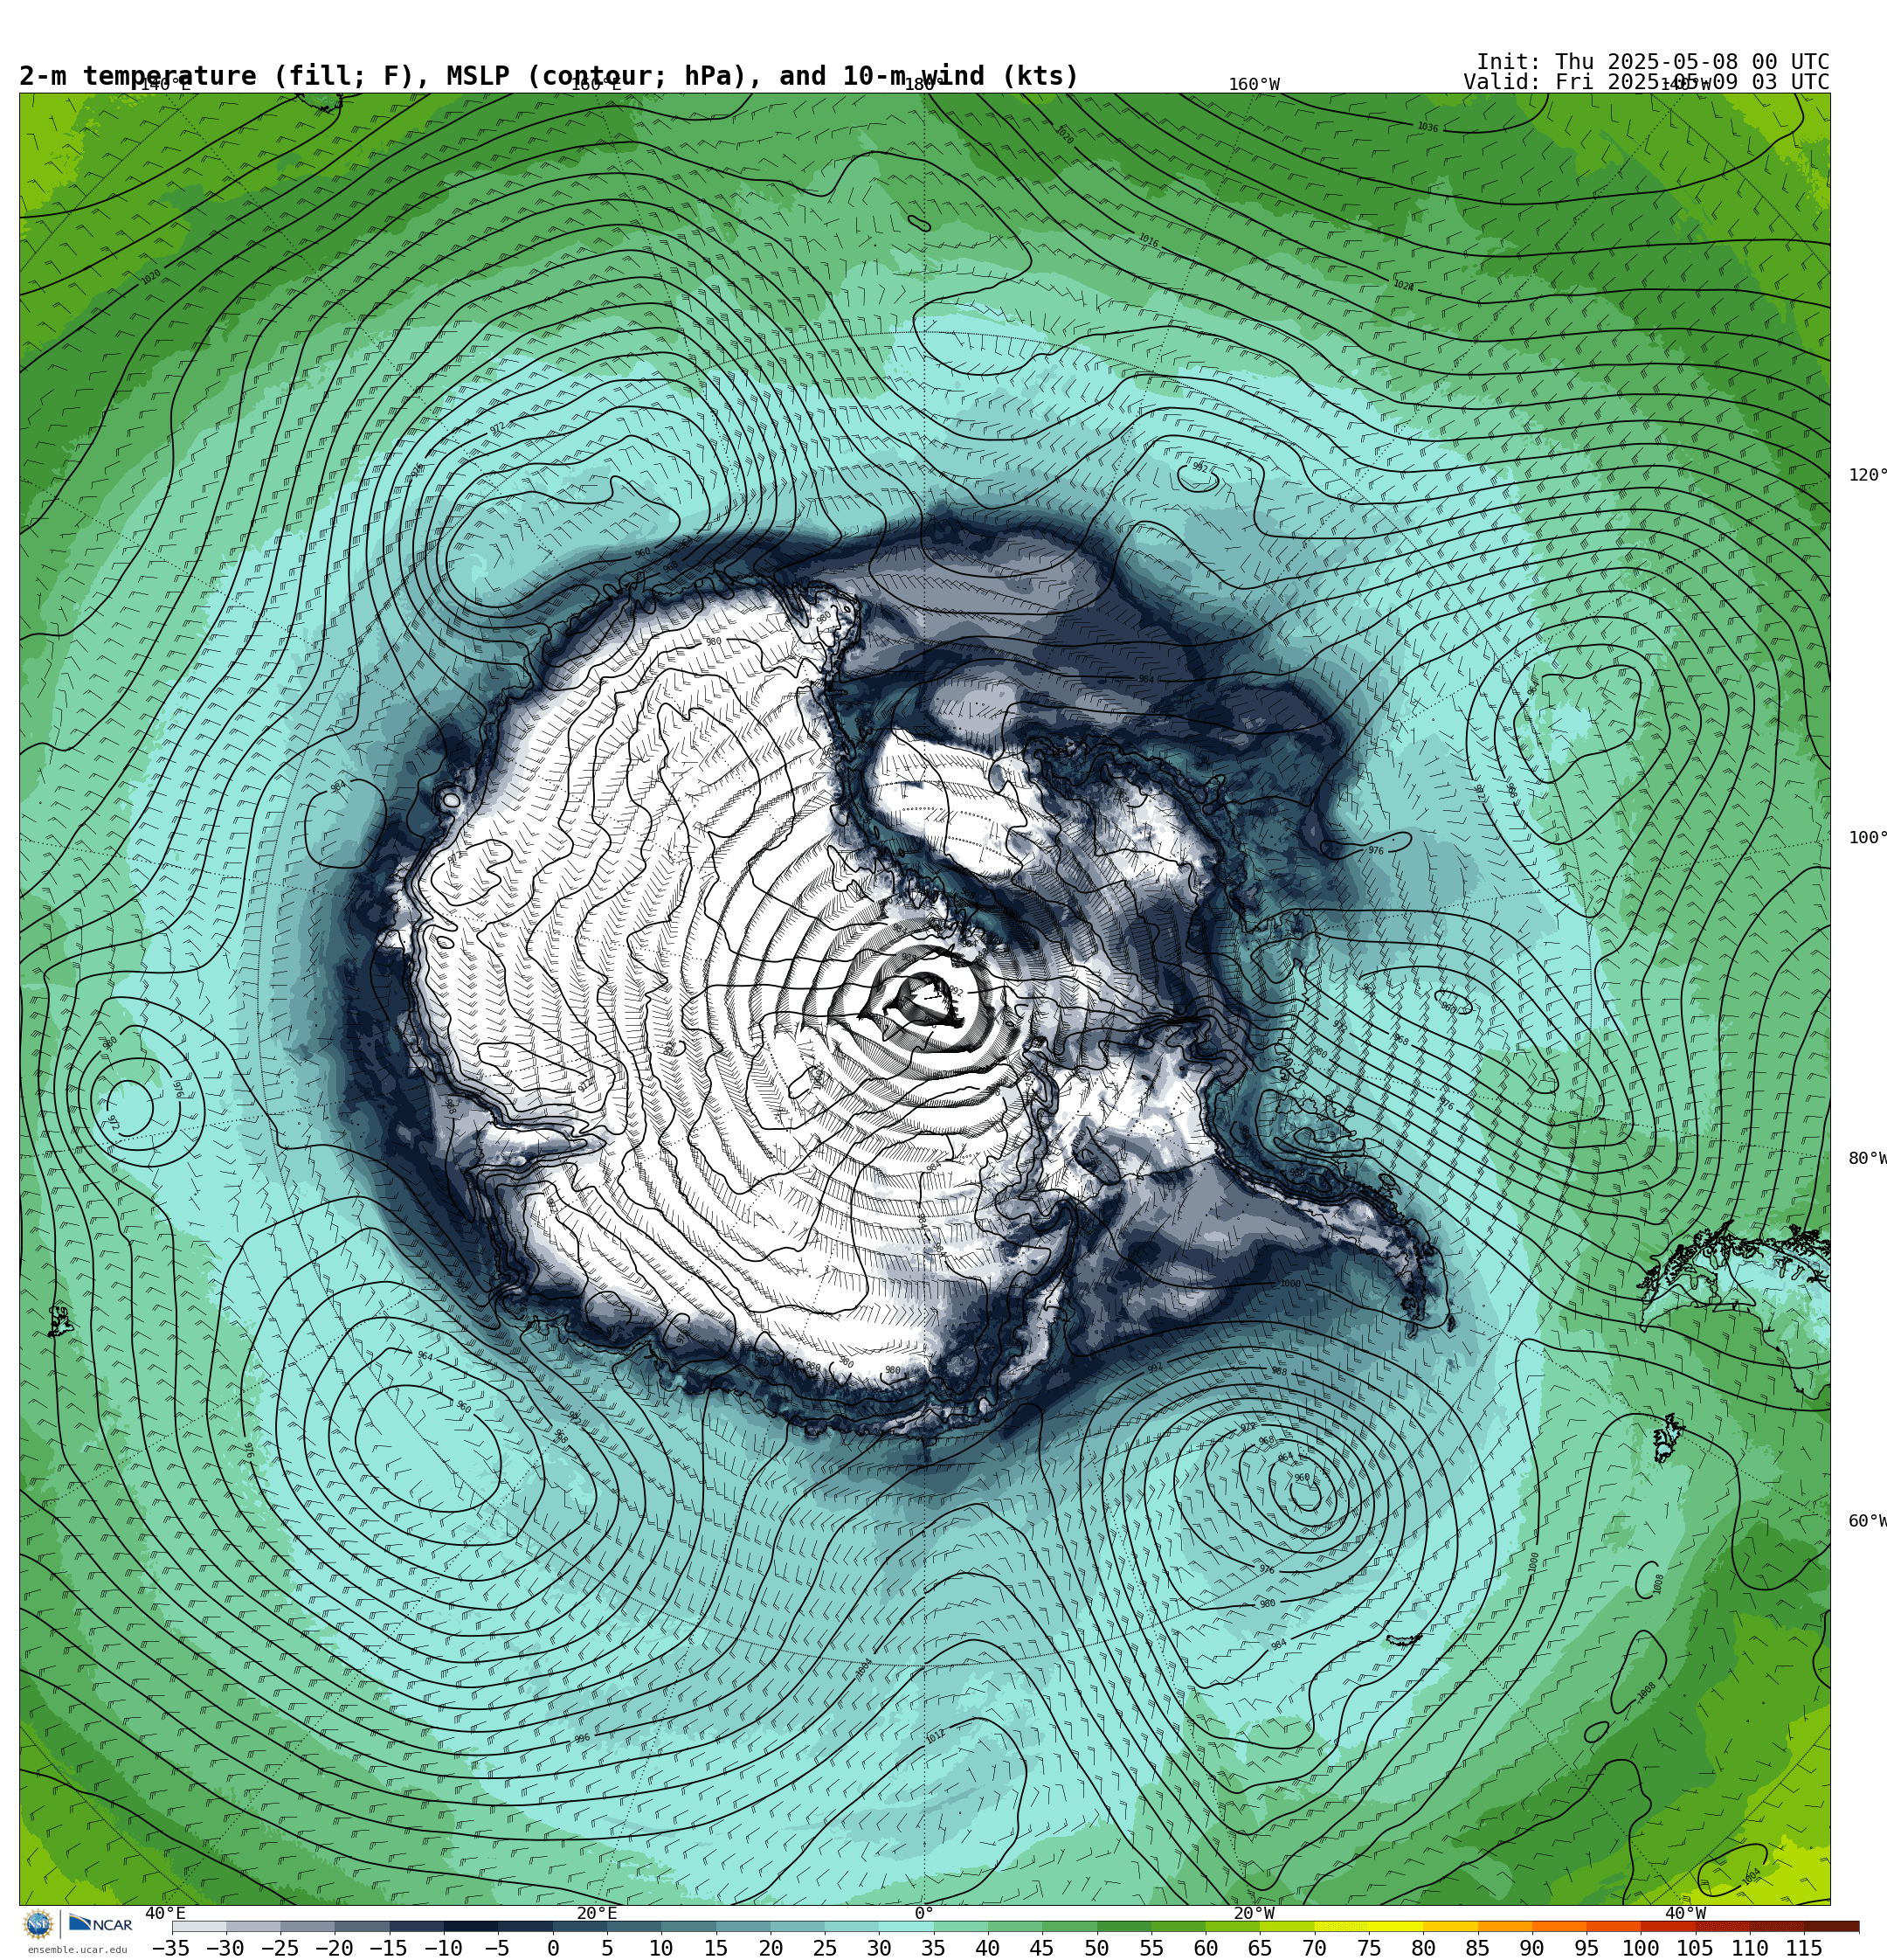Click the 120° label on the right edge
This screenshot has height=1960, width=1887.
(1867, 475)
